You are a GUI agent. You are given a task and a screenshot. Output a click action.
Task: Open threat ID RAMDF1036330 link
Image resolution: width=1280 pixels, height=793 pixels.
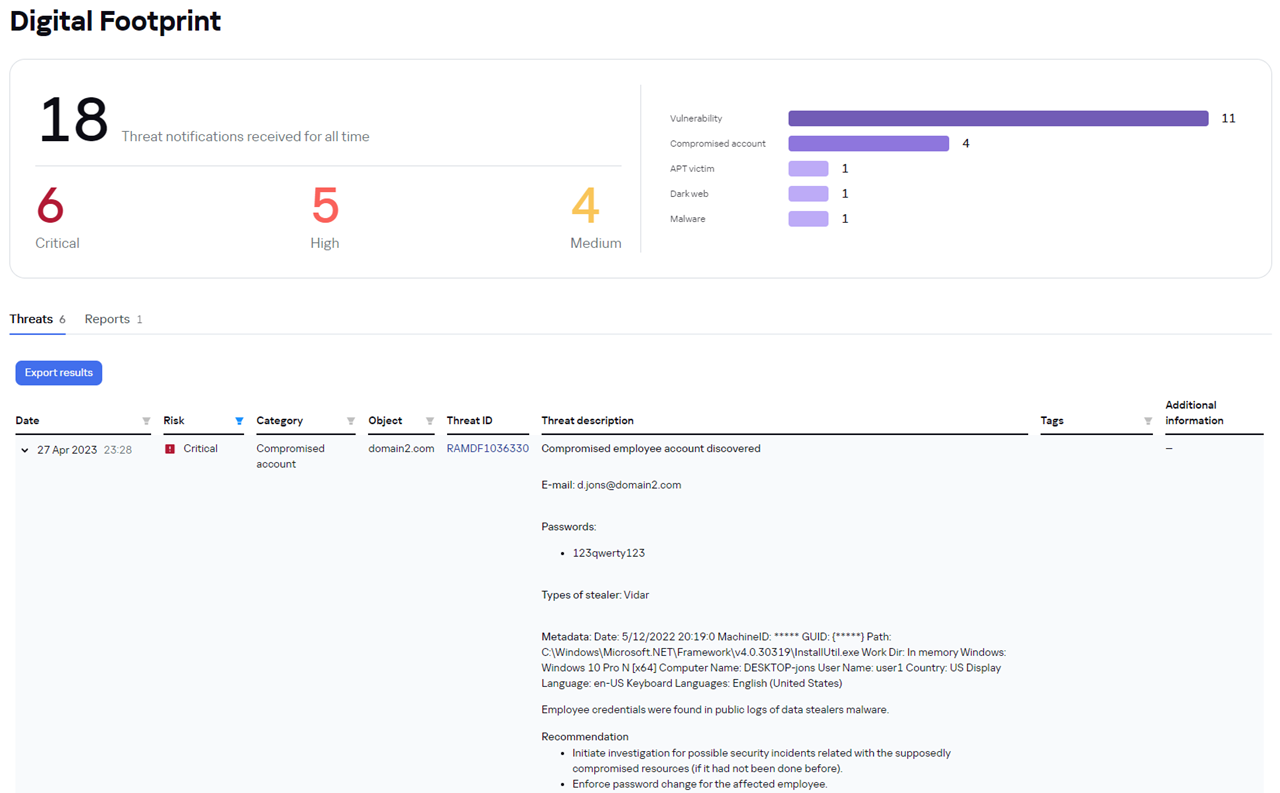point(488,449)
